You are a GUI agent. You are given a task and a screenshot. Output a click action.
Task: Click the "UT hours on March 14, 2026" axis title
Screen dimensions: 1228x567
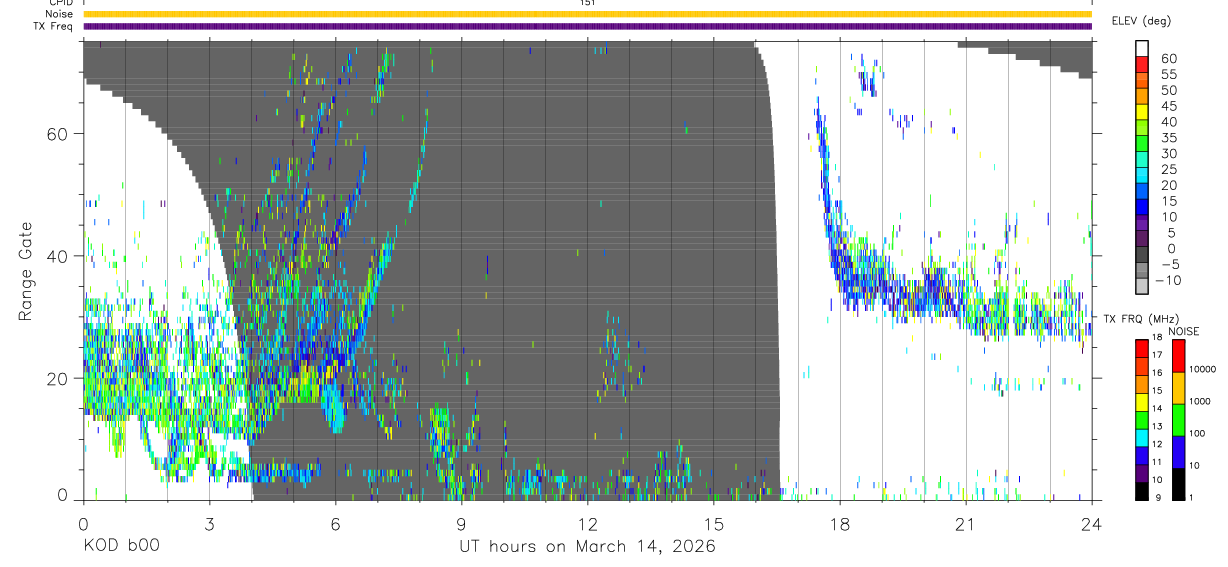[x=587, y=547]
